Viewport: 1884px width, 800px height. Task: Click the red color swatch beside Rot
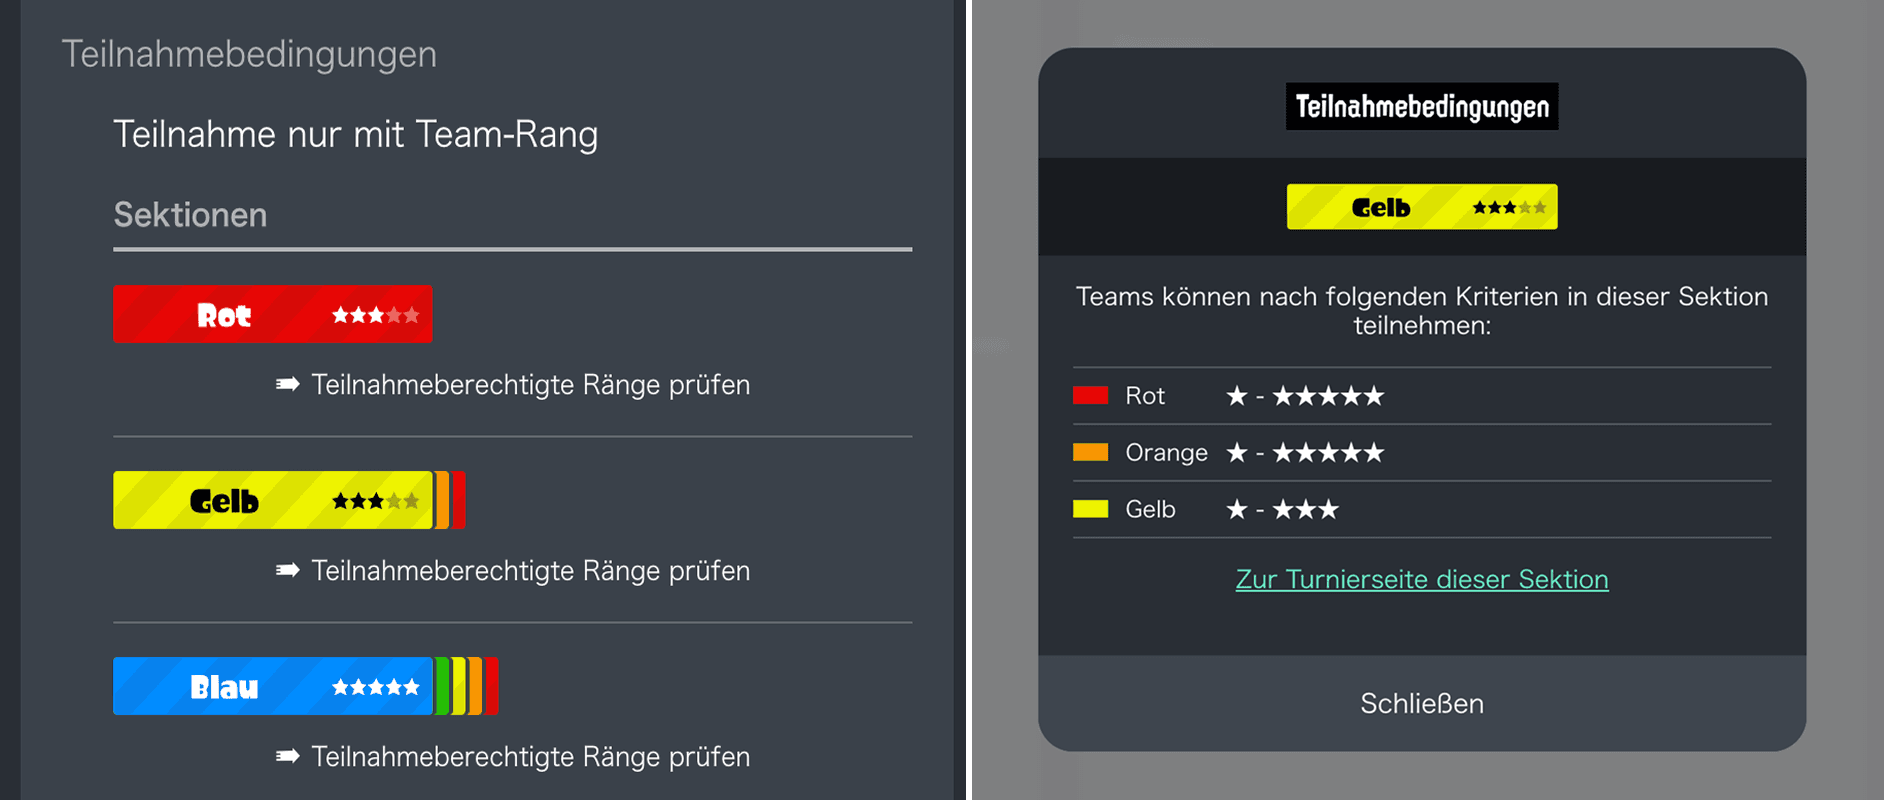click(x=1090, y=395)
